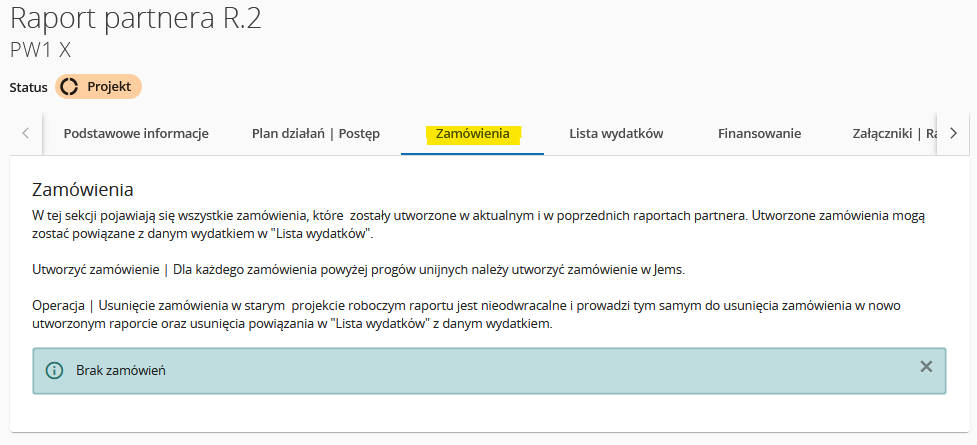The width and height of the screenshot is (977, 445).
Task: Switch to Plan działań | Postęp tab
Action: 315,133
